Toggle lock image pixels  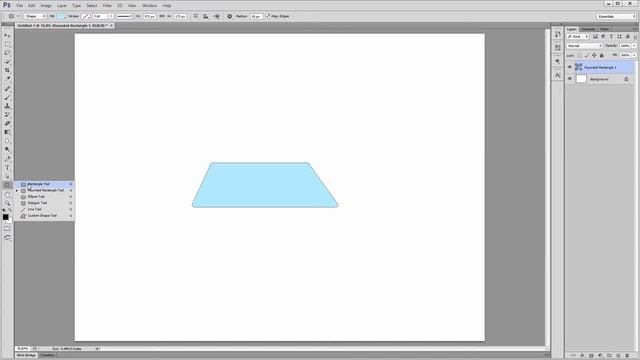point(587,55)
